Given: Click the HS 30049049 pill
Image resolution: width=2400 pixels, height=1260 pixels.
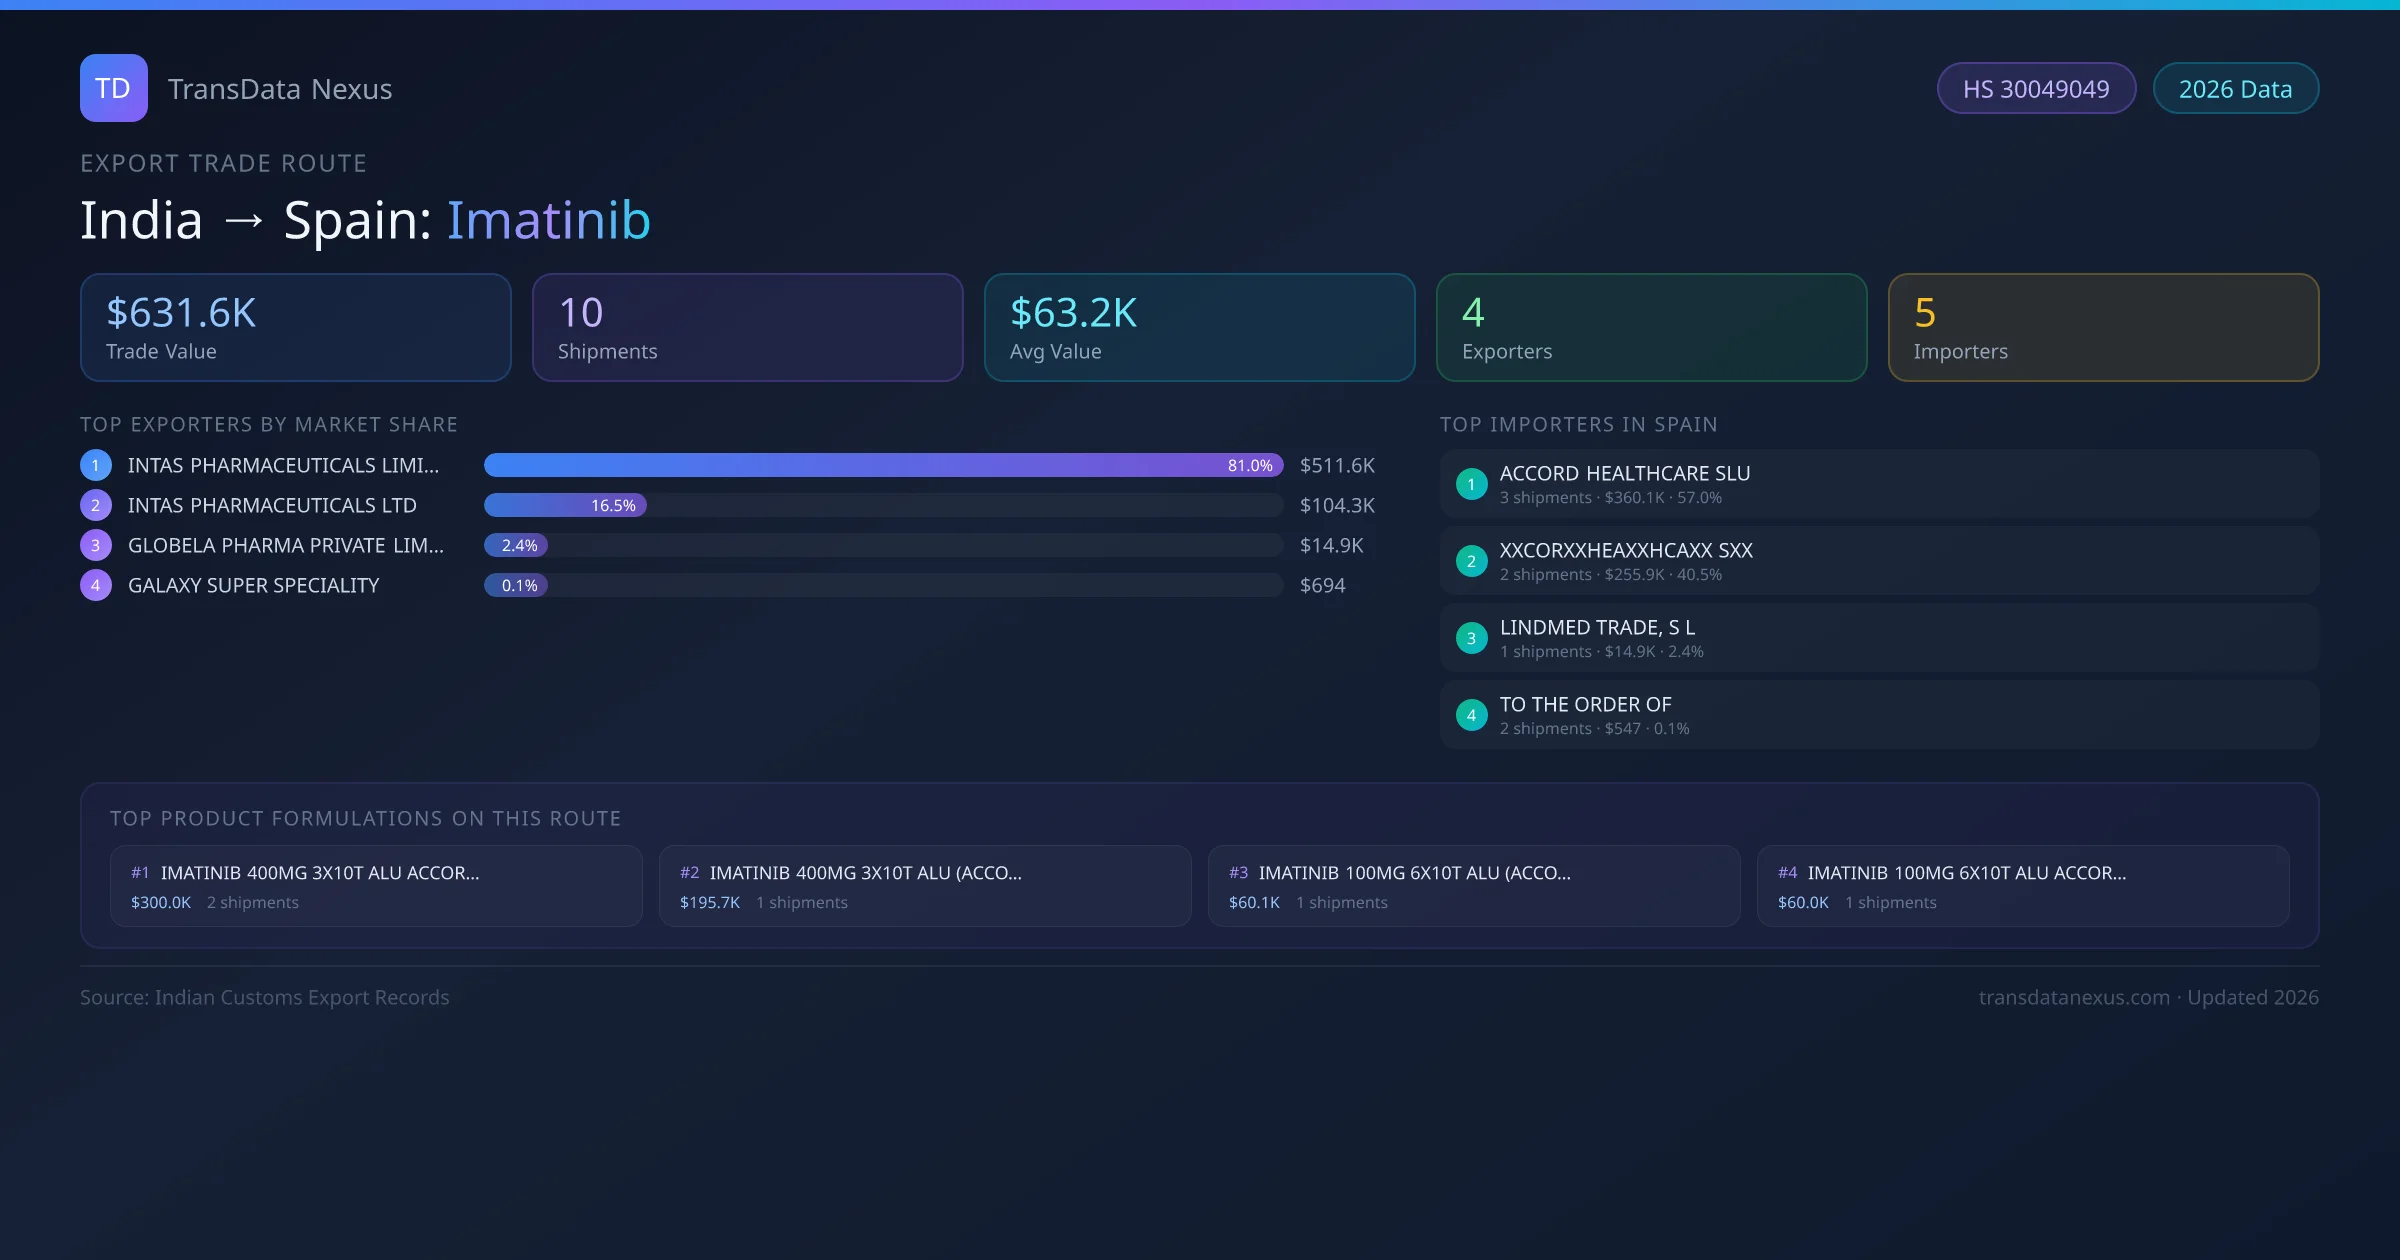Looking at the screenshot, I should 2036,89.
